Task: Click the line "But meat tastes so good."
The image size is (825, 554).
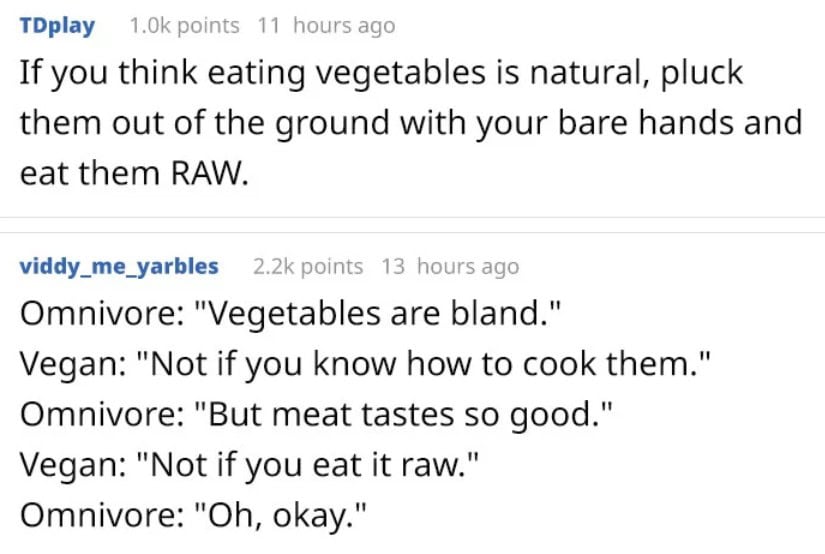Action: [x=317, y=415]
